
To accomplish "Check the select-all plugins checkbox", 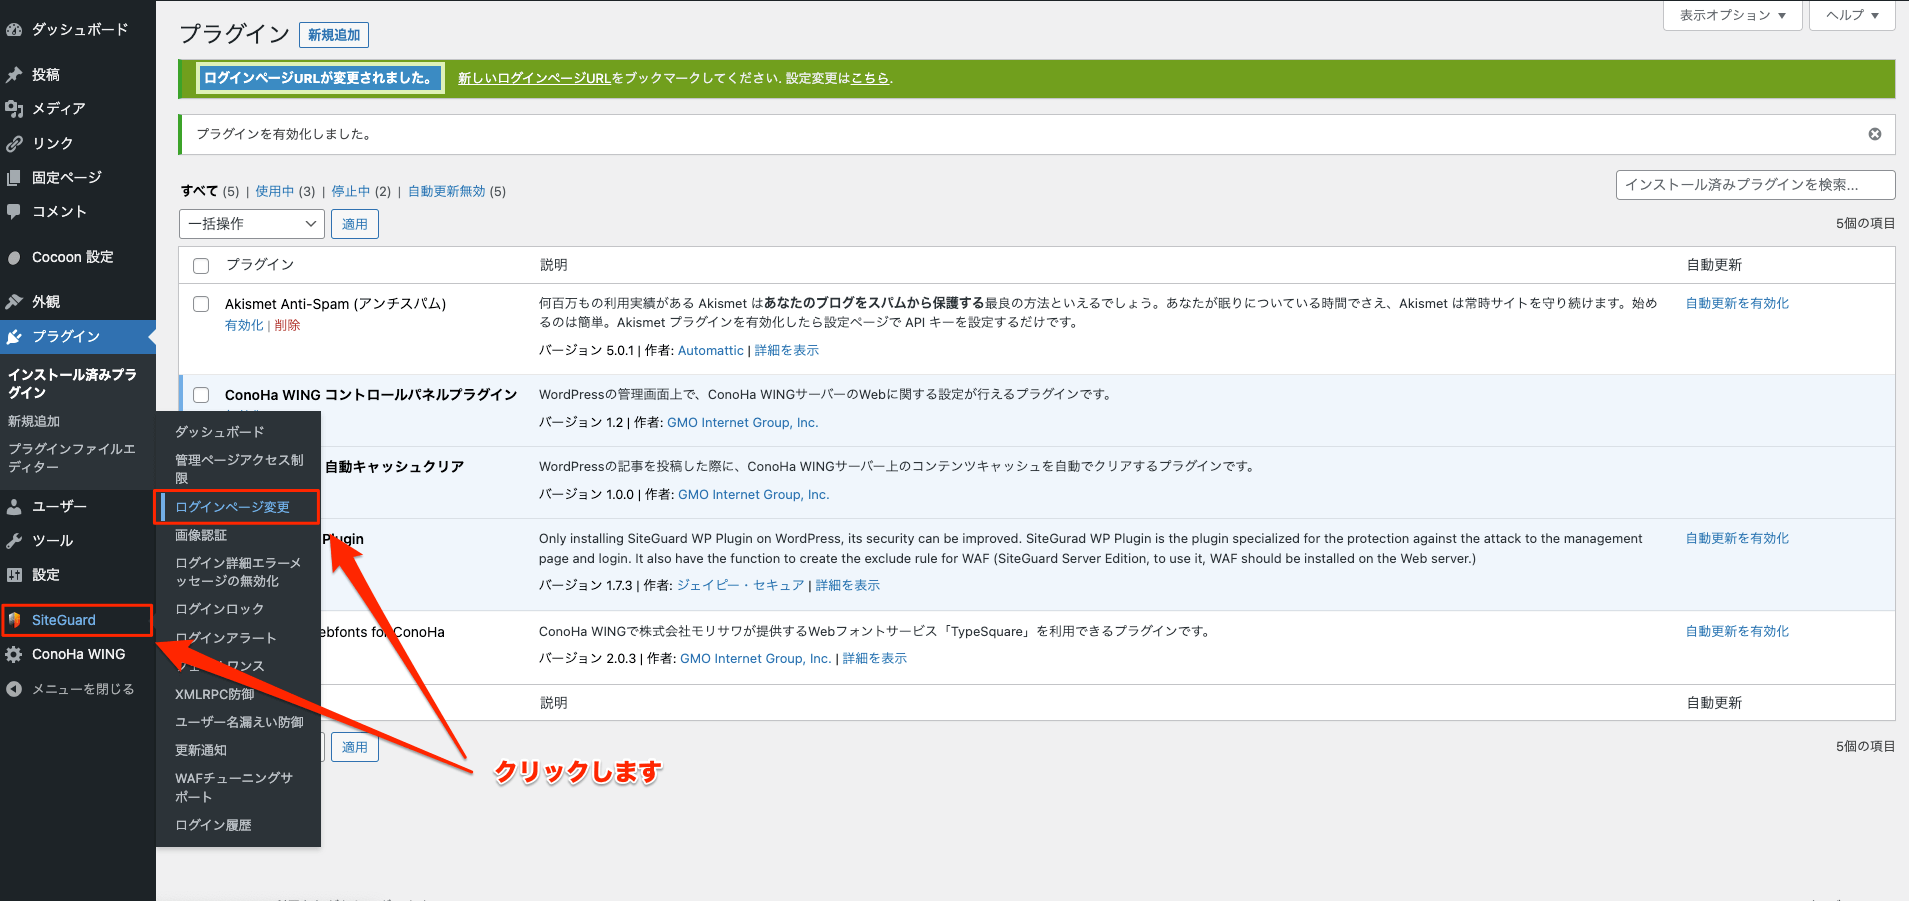I will (x=201, y=265).
